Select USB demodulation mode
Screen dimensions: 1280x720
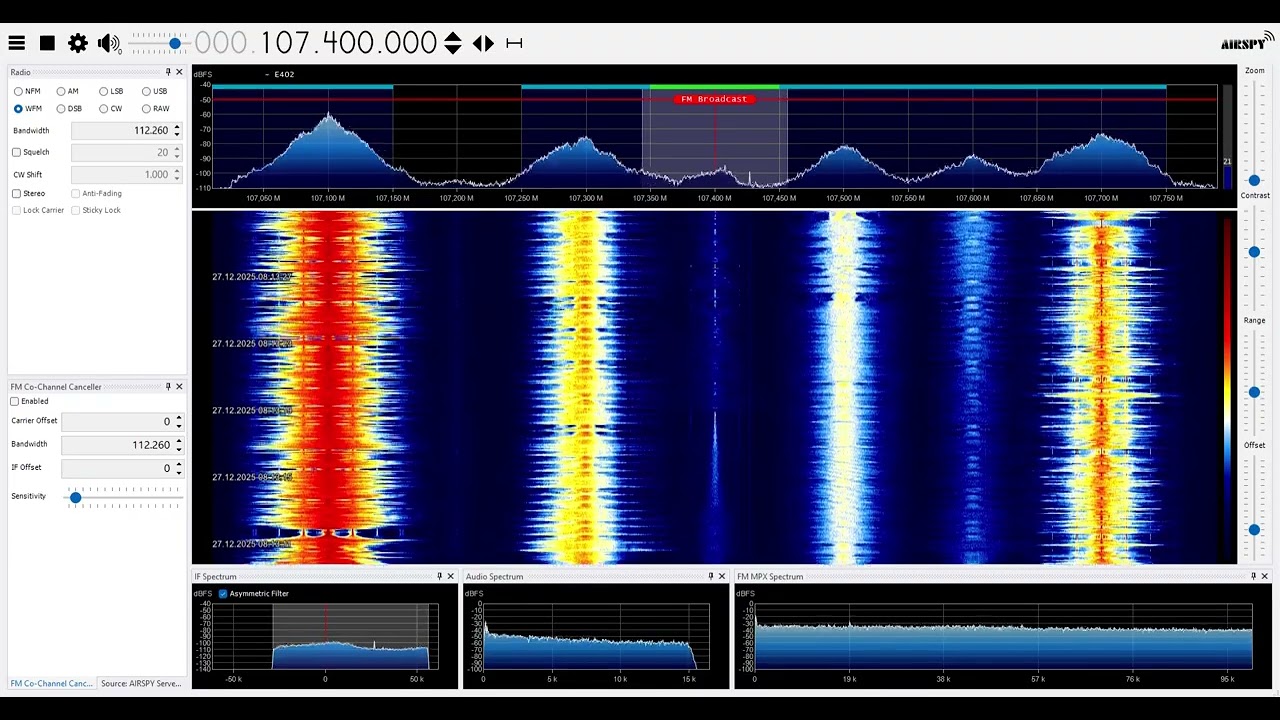point(154,91)
